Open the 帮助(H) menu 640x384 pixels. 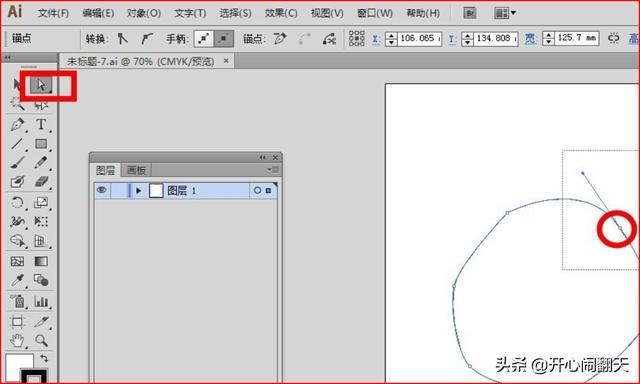423,13
